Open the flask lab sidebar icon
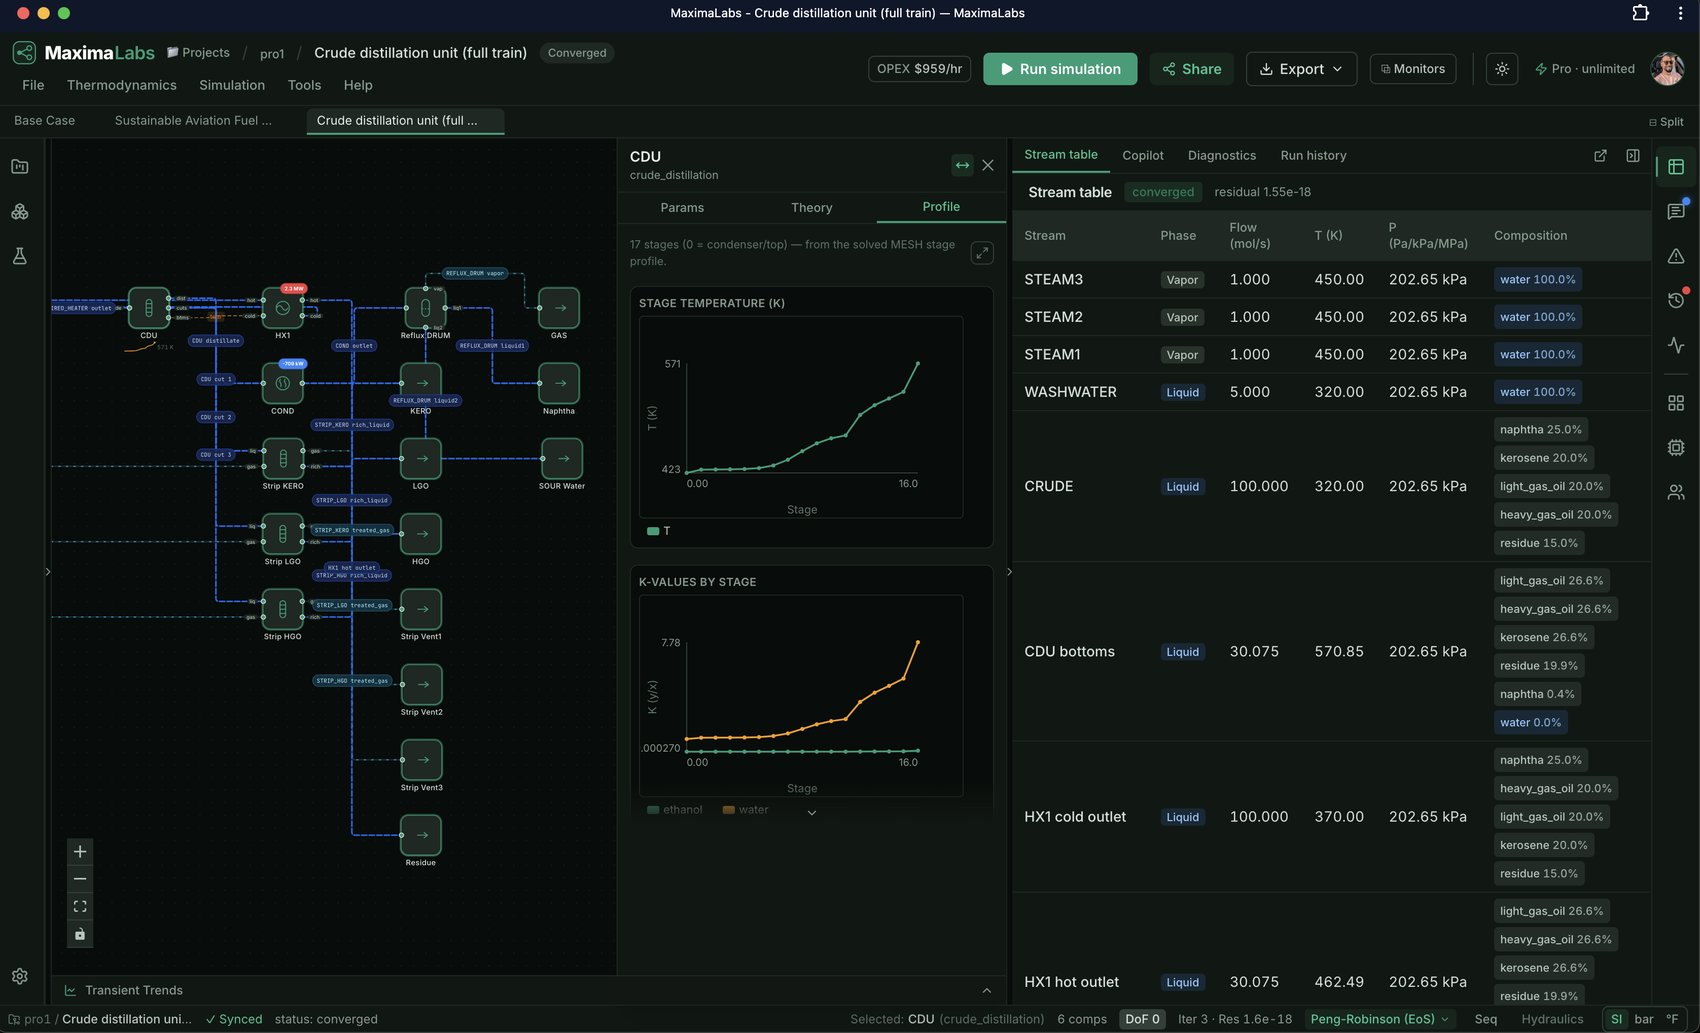The image size is (1700, 1033). point(19,256)
